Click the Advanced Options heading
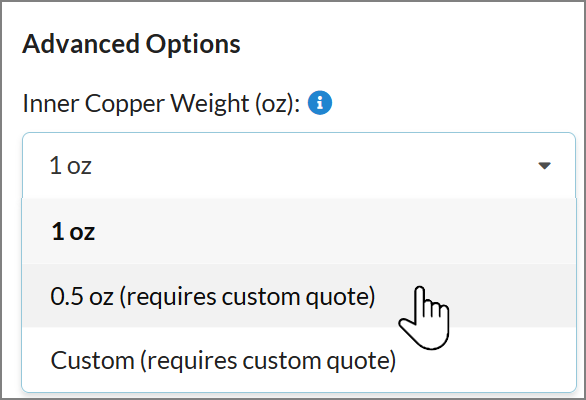586x400 pixels. click(x=131, y=44)
